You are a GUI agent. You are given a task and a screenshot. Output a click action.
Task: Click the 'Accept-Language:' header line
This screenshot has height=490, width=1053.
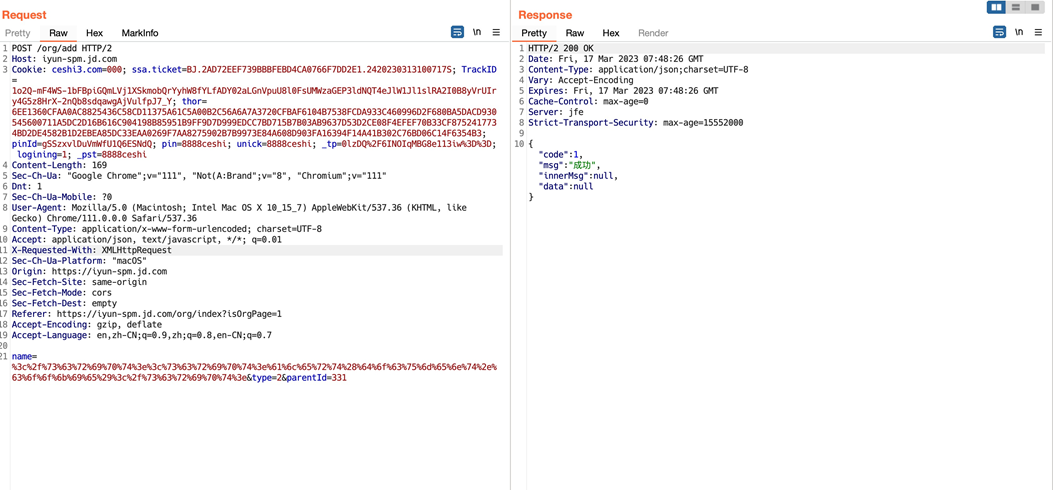point(142,335)
